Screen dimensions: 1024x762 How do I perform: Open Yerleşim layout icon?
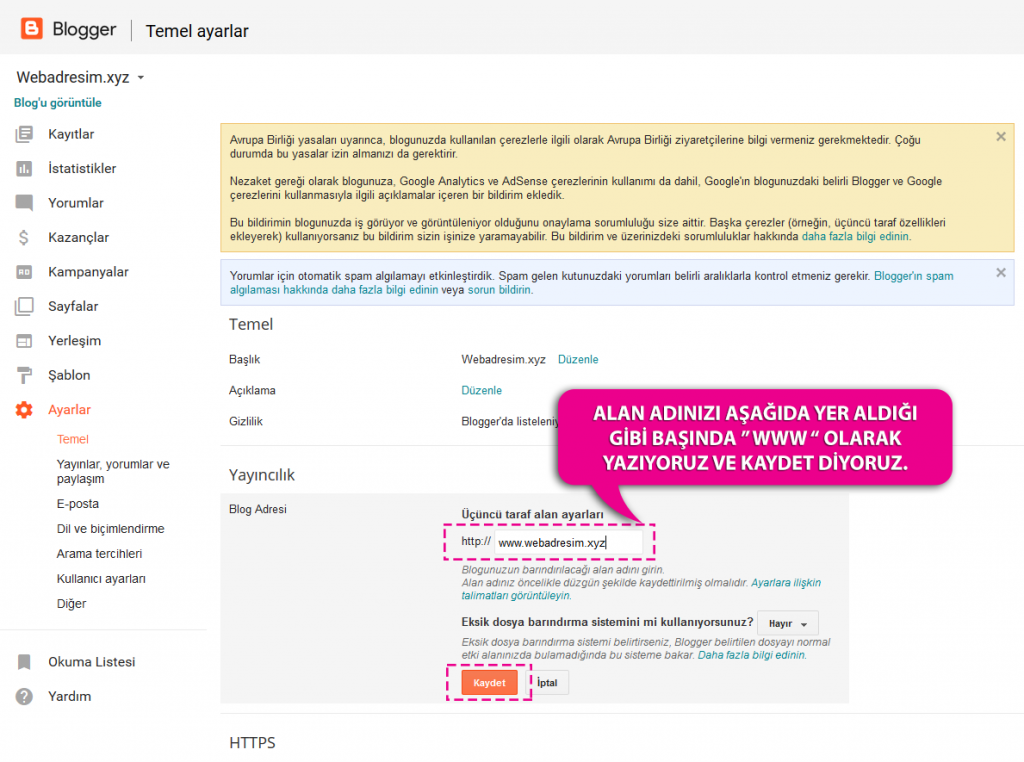click(x=24, y=341)
